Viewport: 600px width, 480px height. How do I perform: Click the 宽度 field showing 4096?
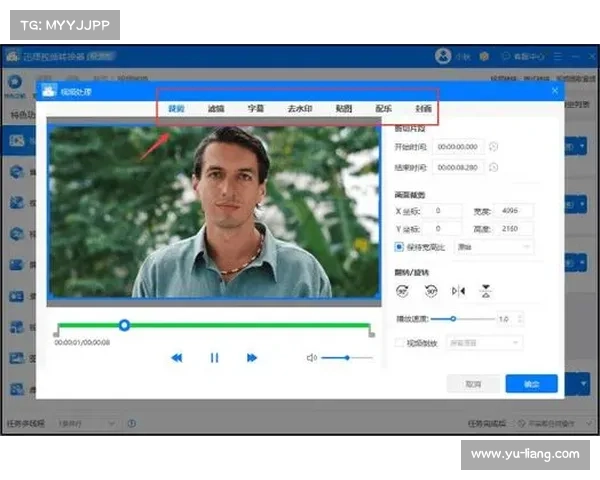coord(514,211)
